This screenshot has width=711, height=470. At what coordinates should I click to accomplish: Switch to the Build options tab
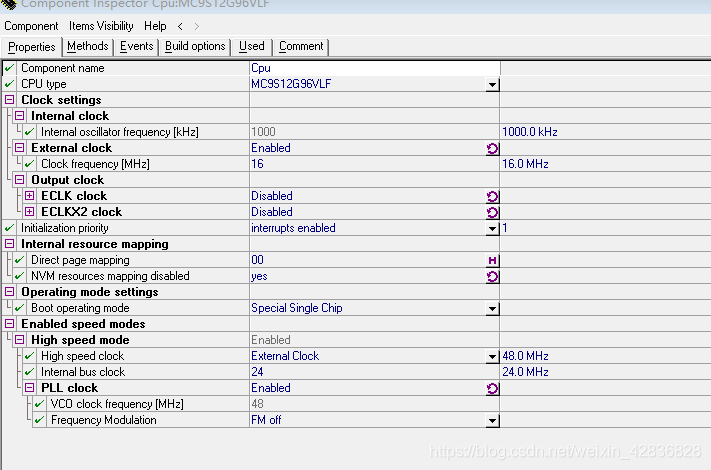click(x=195, y=46)
